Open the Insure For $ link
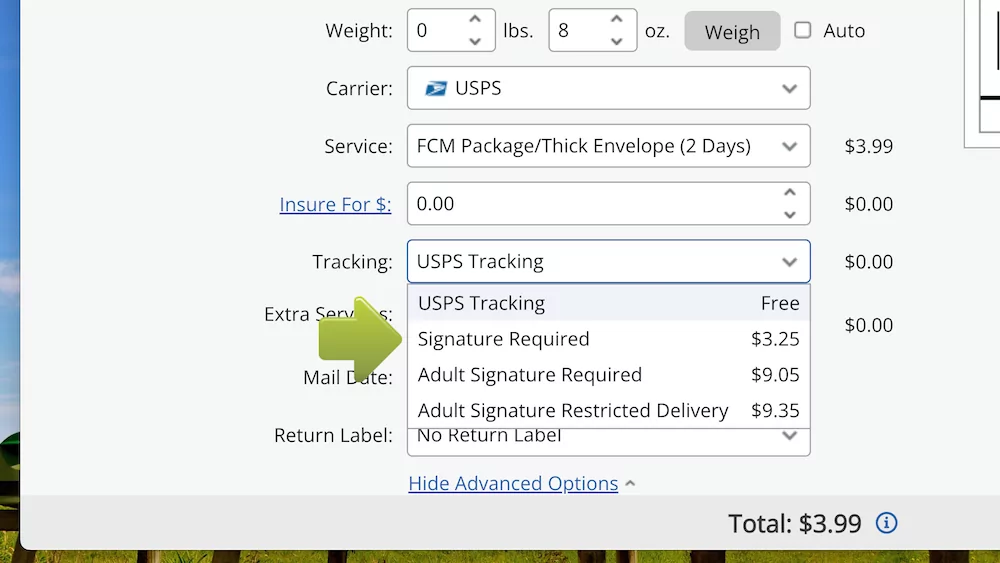 (x=335, y=204)
